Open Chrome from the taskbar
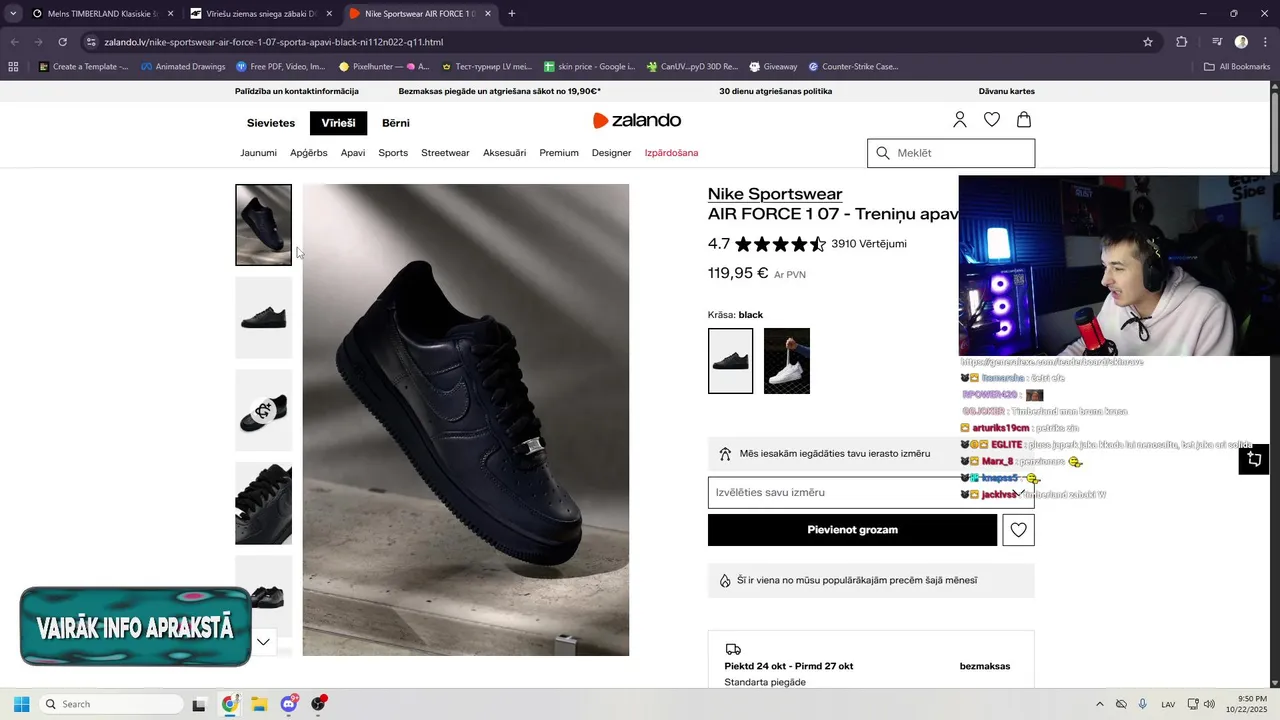Viewport: 1280px width, 720px height. (229, 704)
